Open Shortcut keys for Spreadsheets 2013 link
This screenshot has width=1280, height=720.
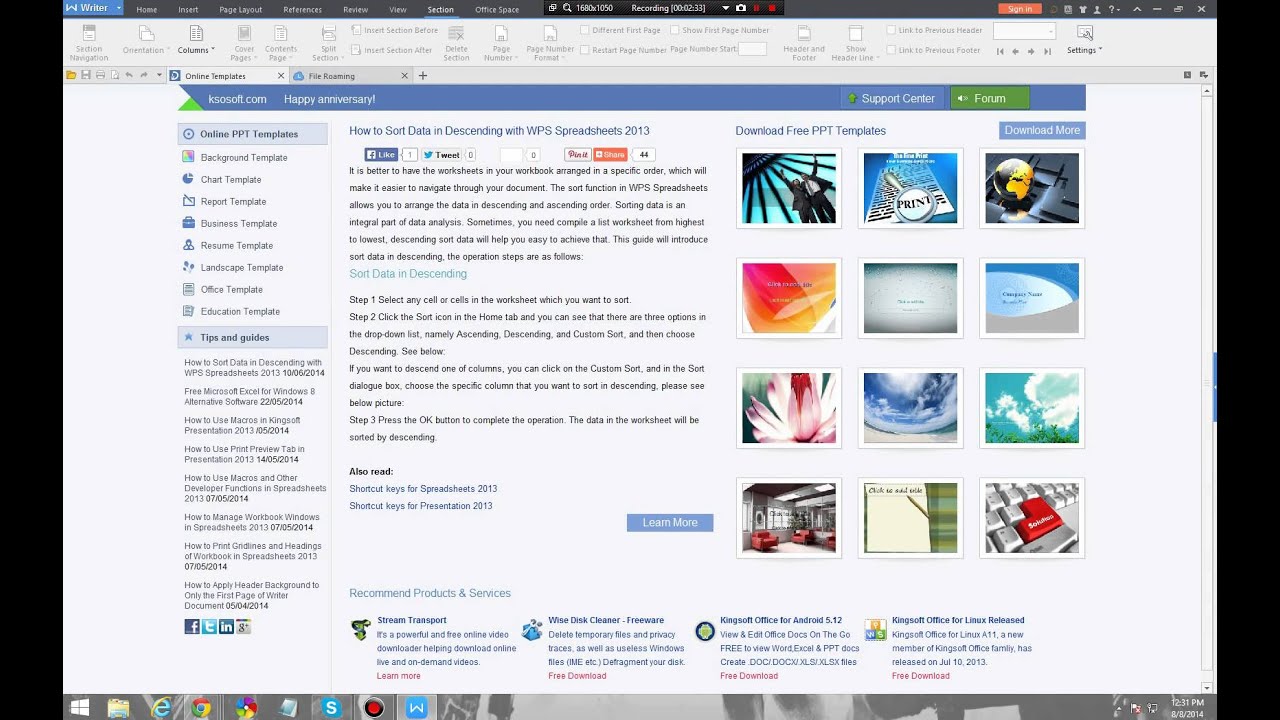(423, 489)
